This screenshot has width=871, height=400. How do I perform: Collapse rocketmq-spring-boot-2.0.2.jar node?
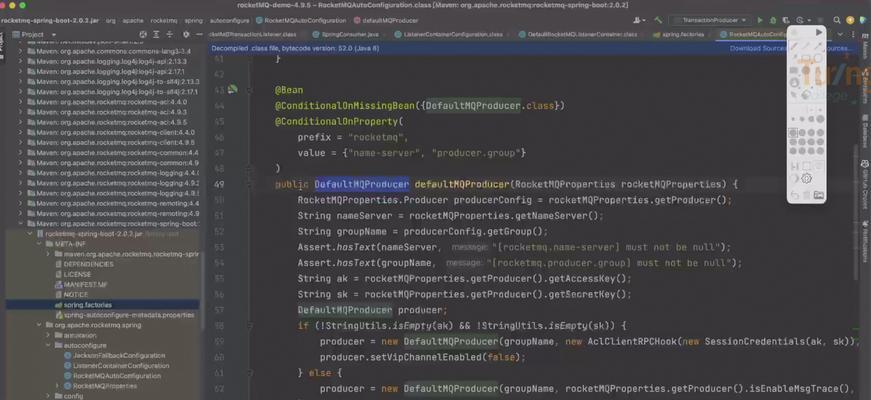[x=30, y=234]
